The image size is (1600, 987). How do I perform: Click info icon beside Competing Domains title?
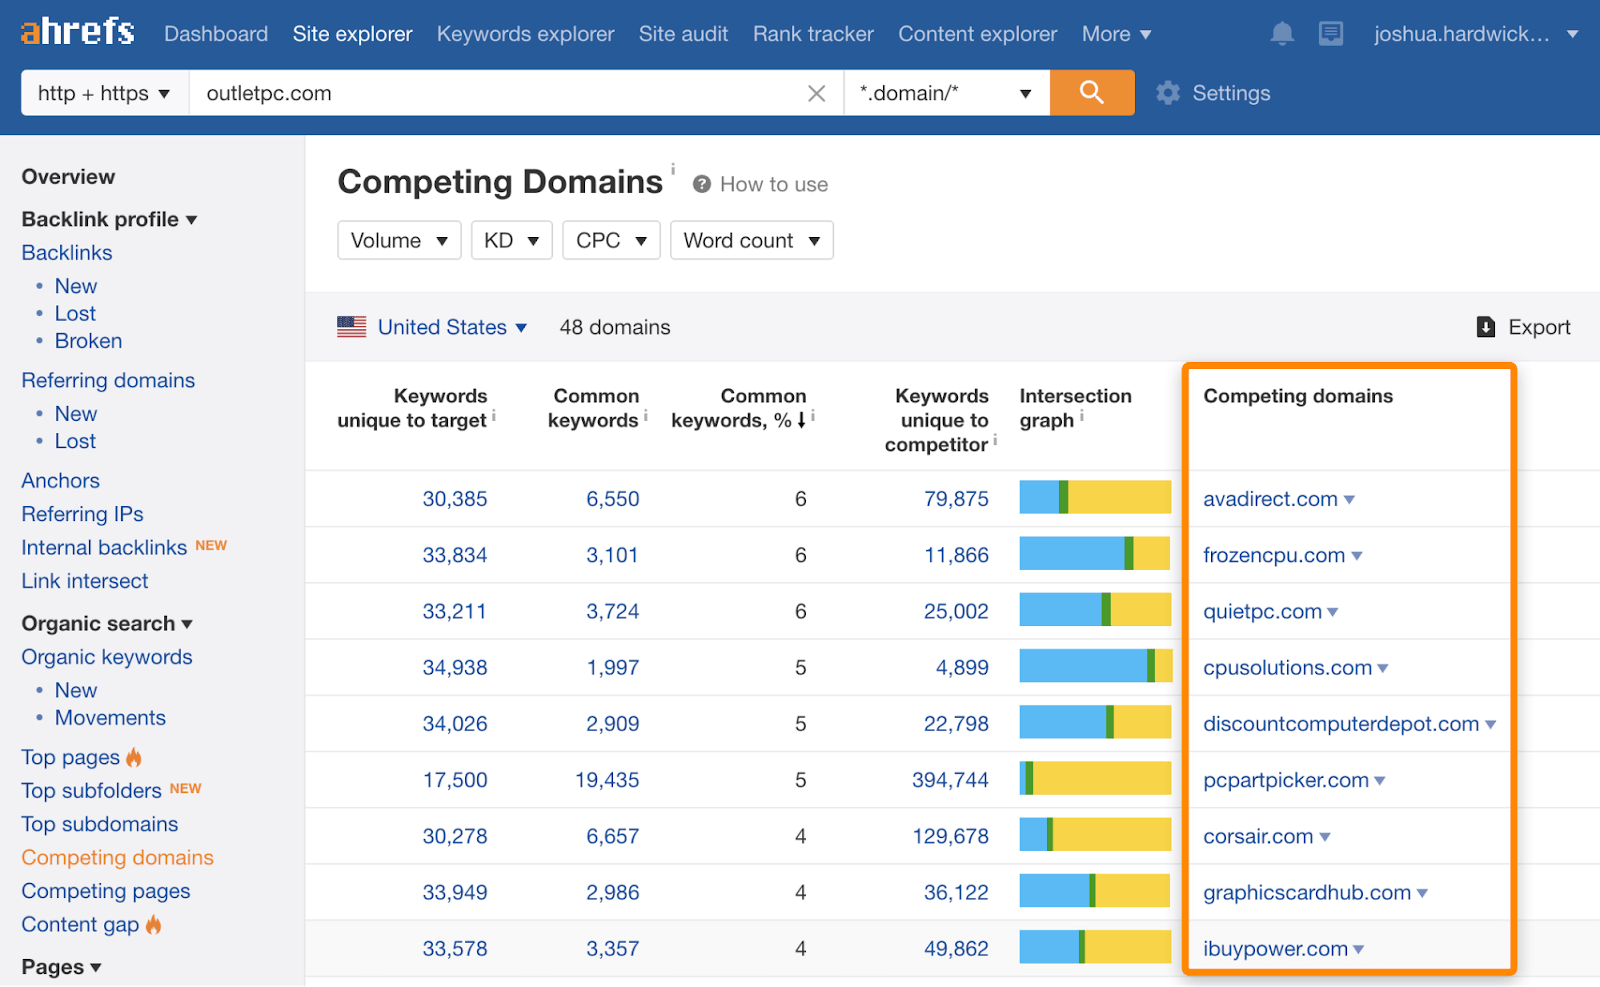tap(673, 168)
